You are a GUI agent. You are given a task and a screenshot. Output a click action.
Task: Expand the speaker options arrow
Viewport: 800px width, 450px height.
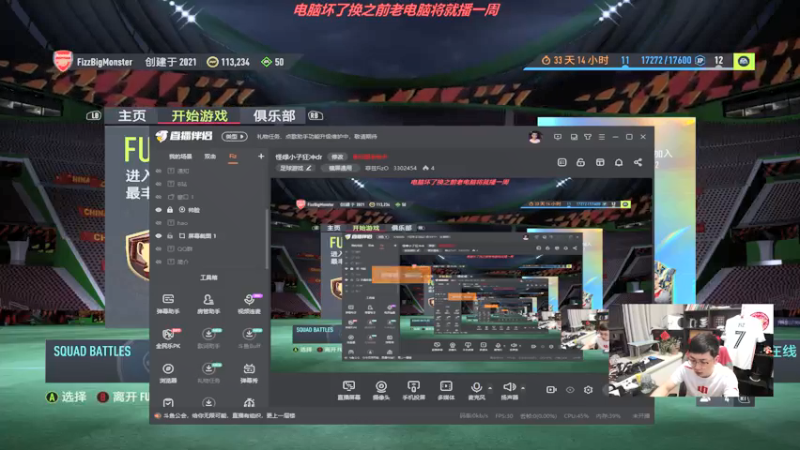click(x=523, y=388)
